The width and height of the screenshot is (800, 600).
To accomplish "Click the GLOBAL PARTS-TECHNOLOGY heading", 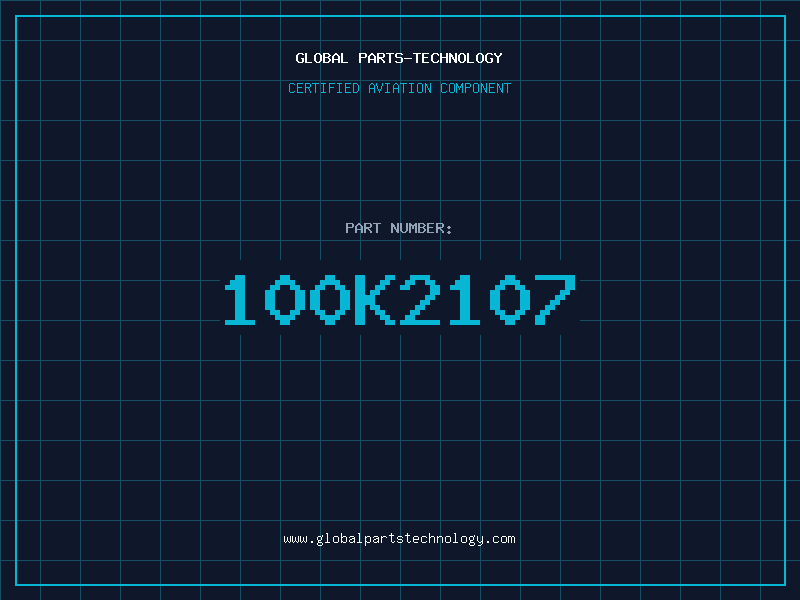I will tap(399, 58).
